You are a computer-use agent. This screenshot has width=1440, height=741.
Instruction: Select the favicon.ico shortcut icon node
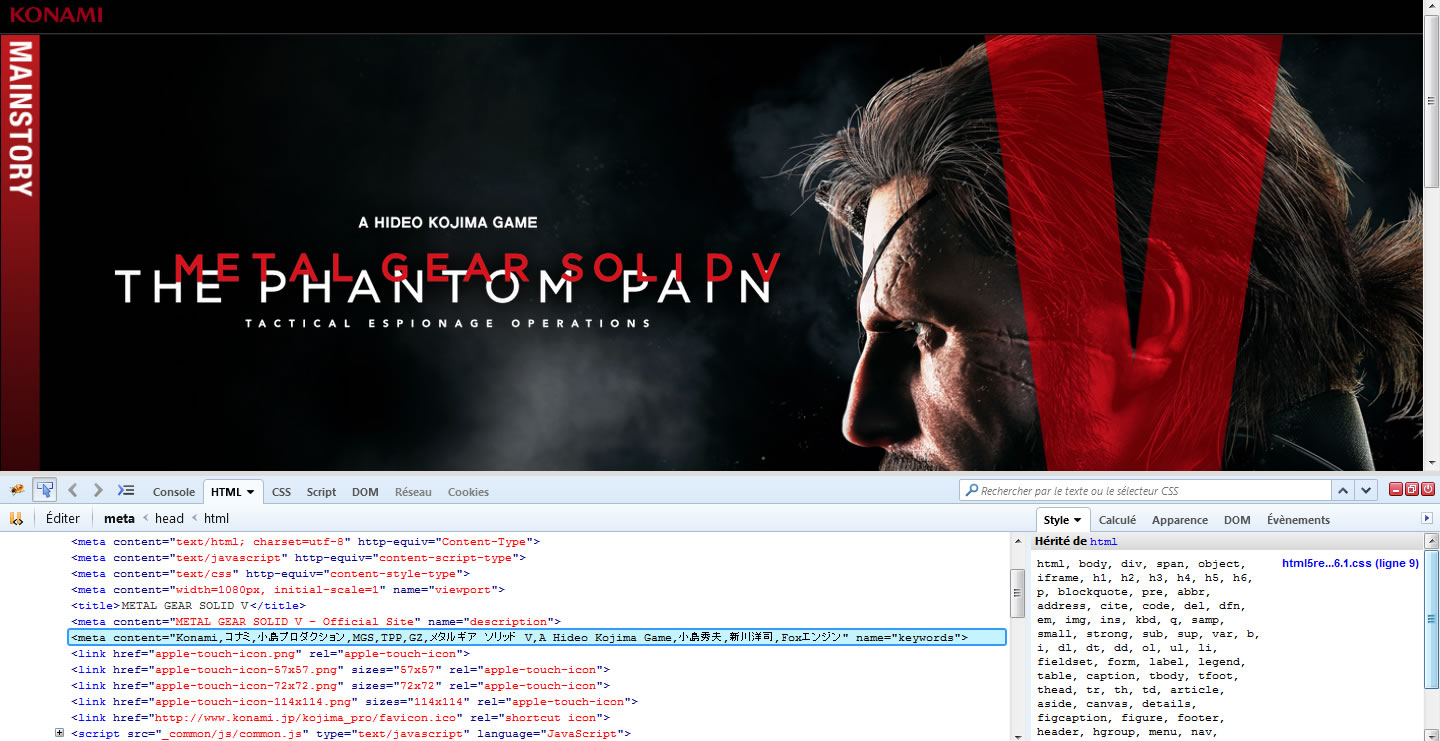(x=340, y=718)
